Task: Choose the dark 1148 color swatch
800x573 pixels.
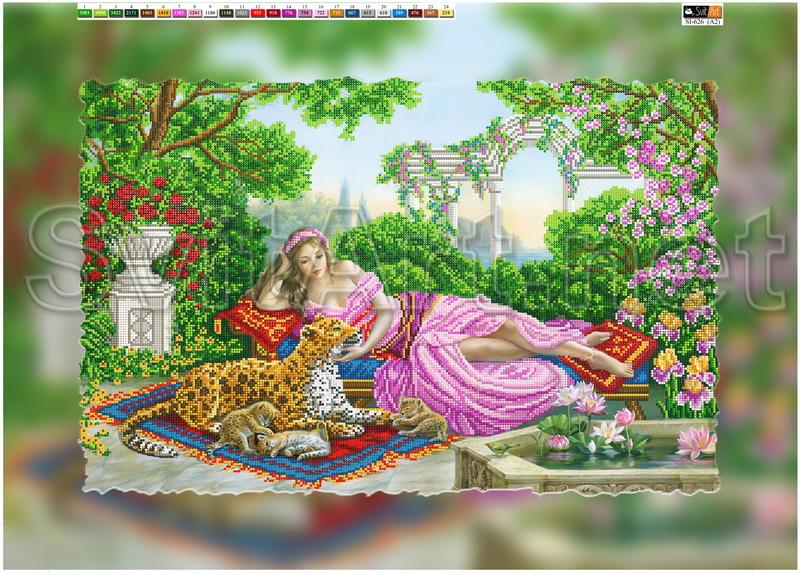Action: tap(227, 14)
